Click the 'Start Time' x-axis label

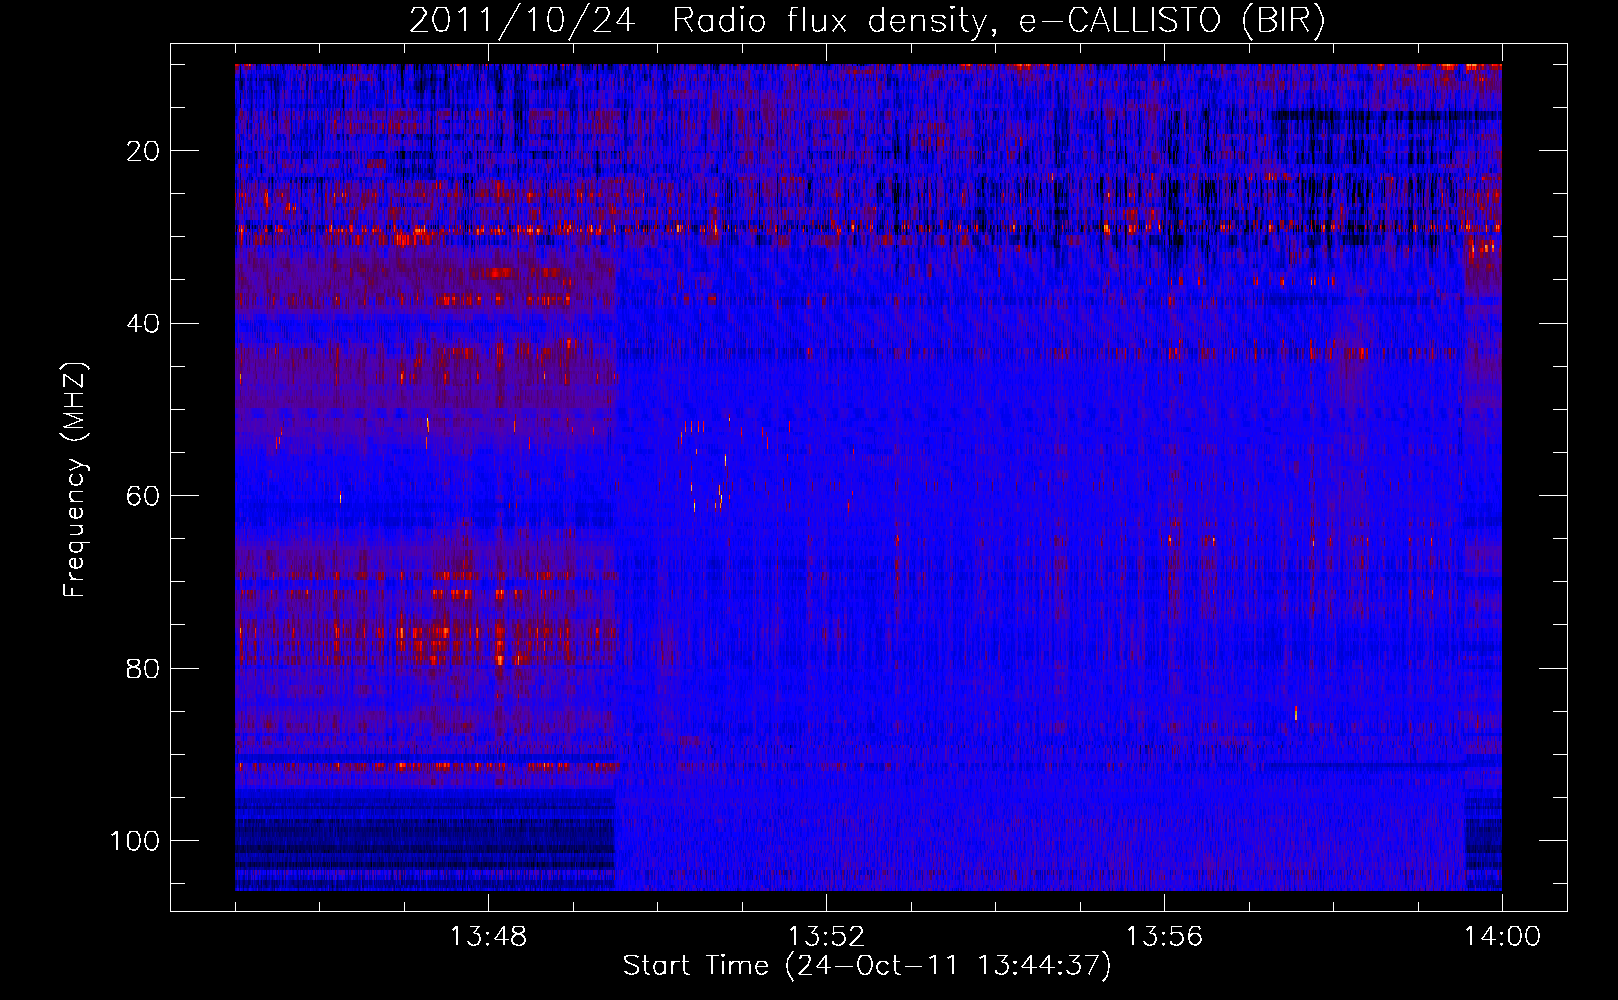tap(867, 966)
